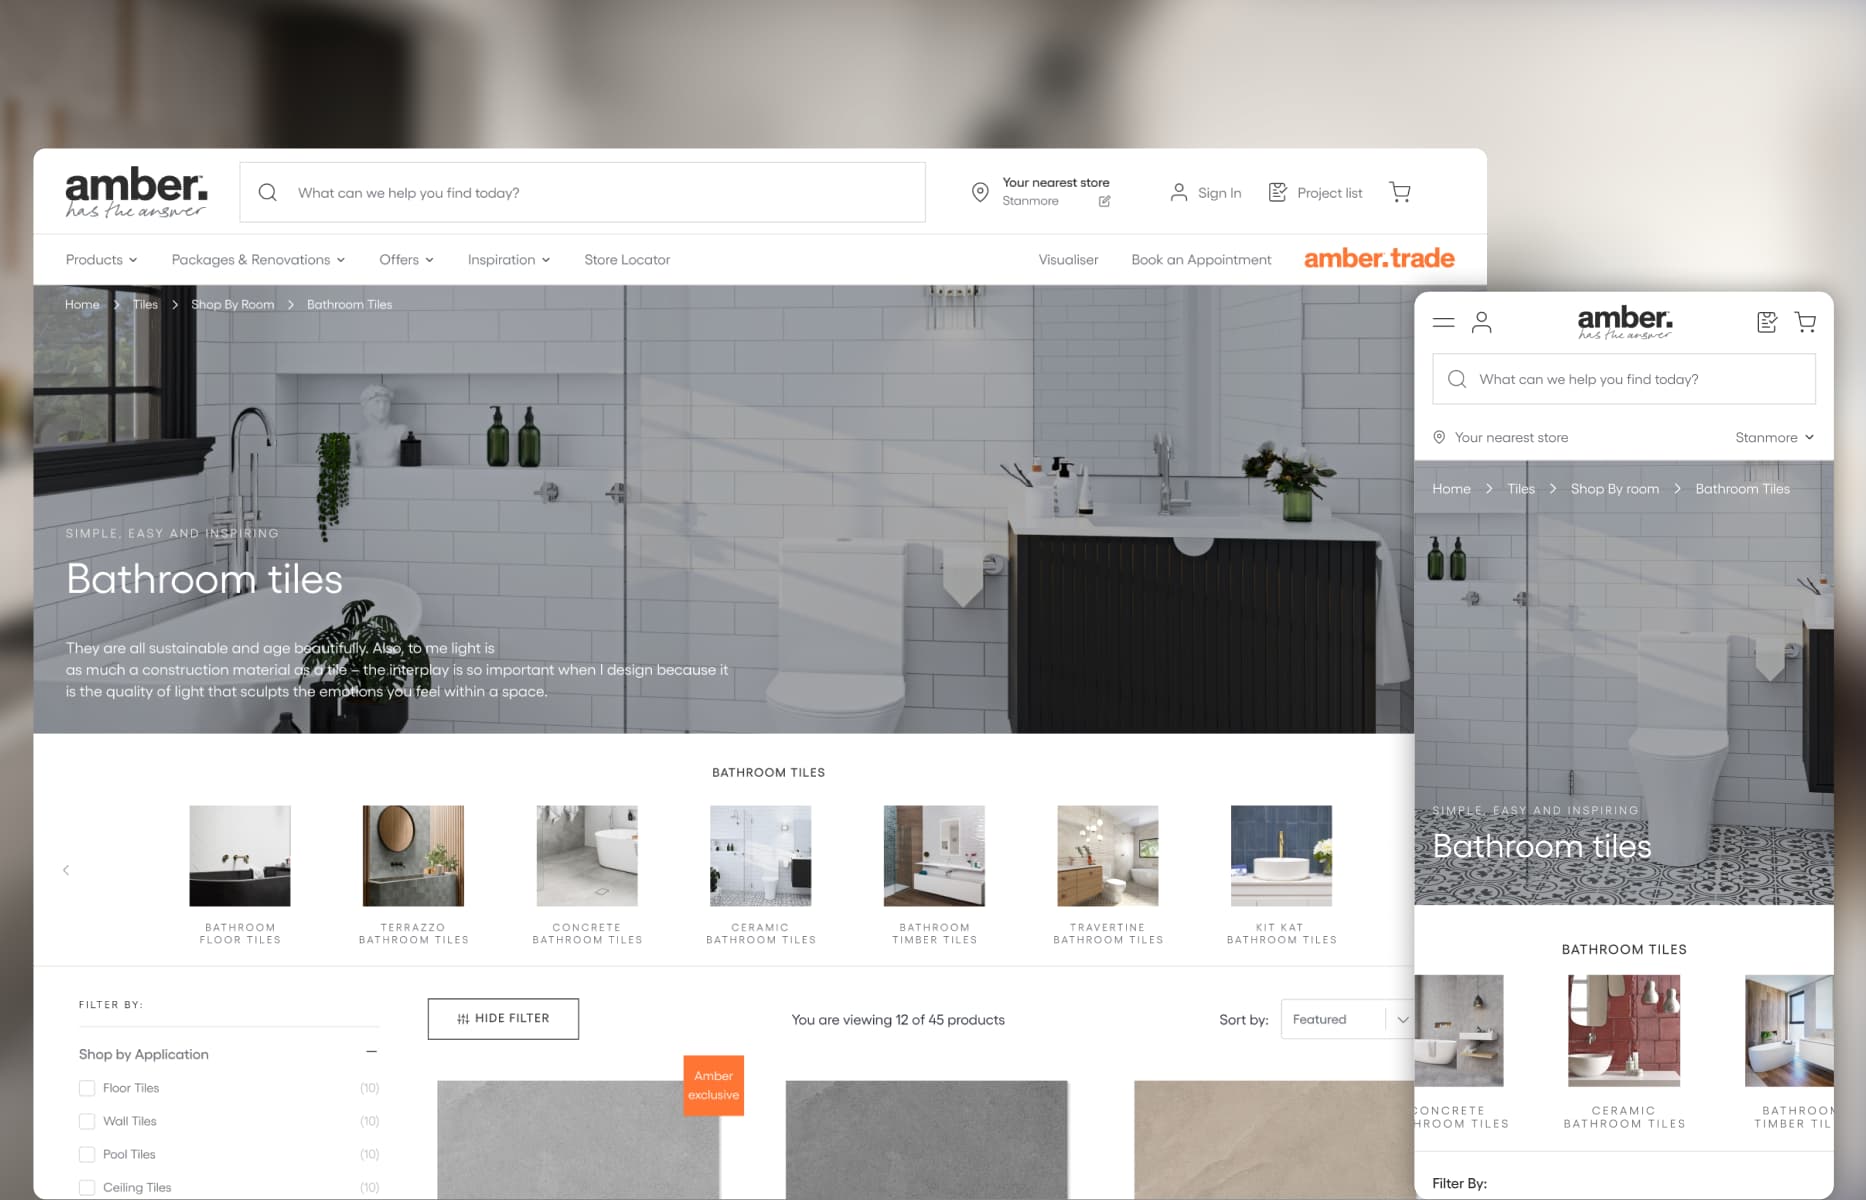
Task: Open the mobile project list icon
Action: coord(1766,322)
